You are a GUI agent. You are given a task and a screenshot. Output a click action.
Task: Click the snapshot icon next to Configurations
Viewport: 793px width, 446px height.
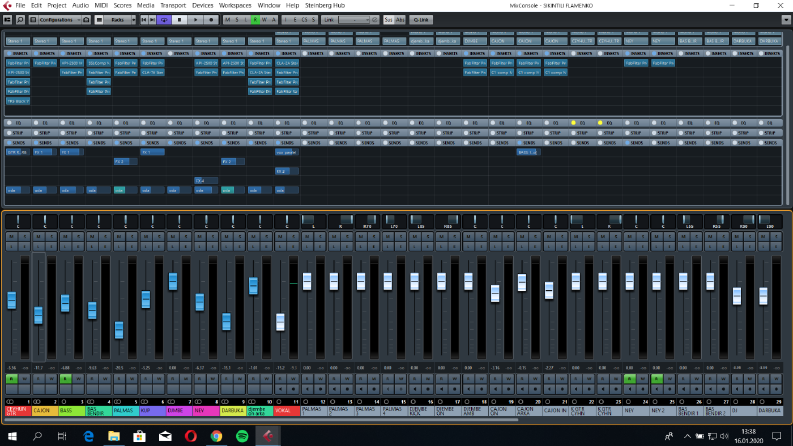coord(86,20)
